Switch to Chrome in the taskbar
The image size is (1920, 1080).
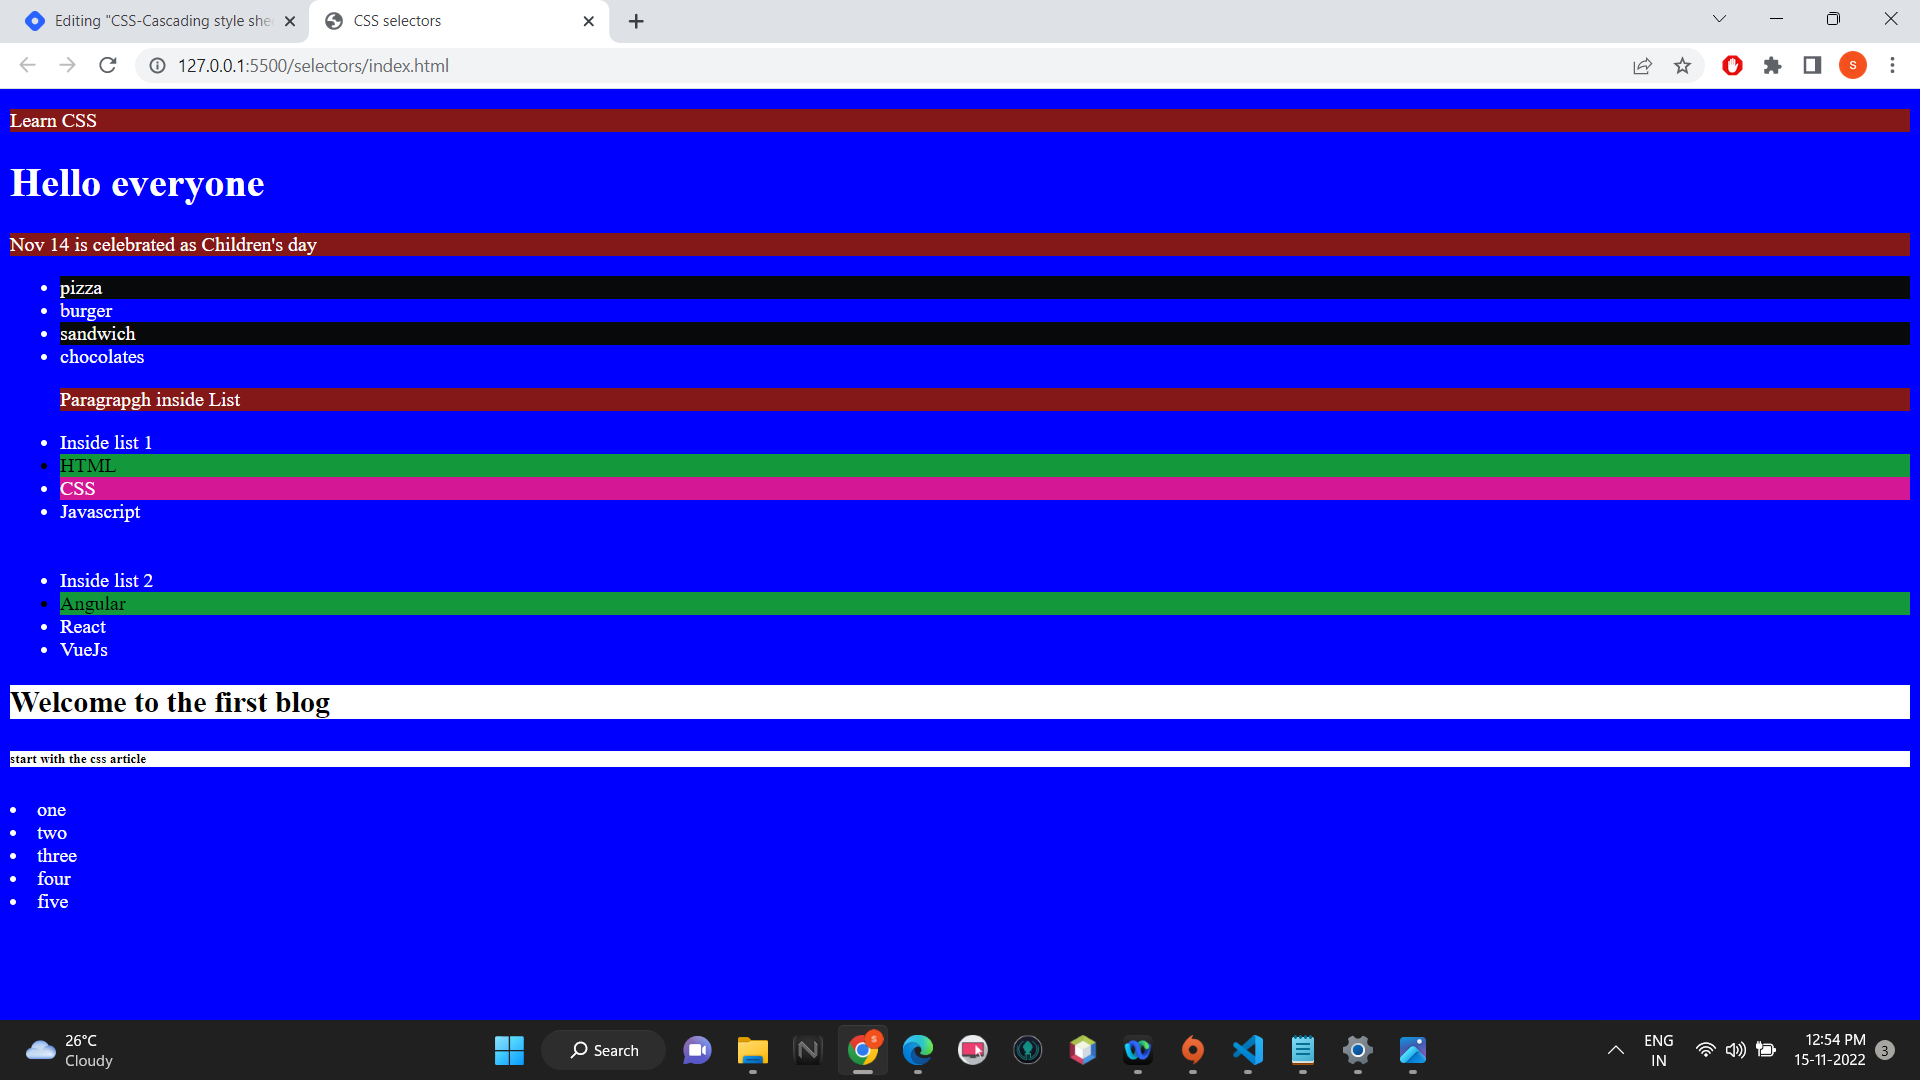[x=862, y=1050]
